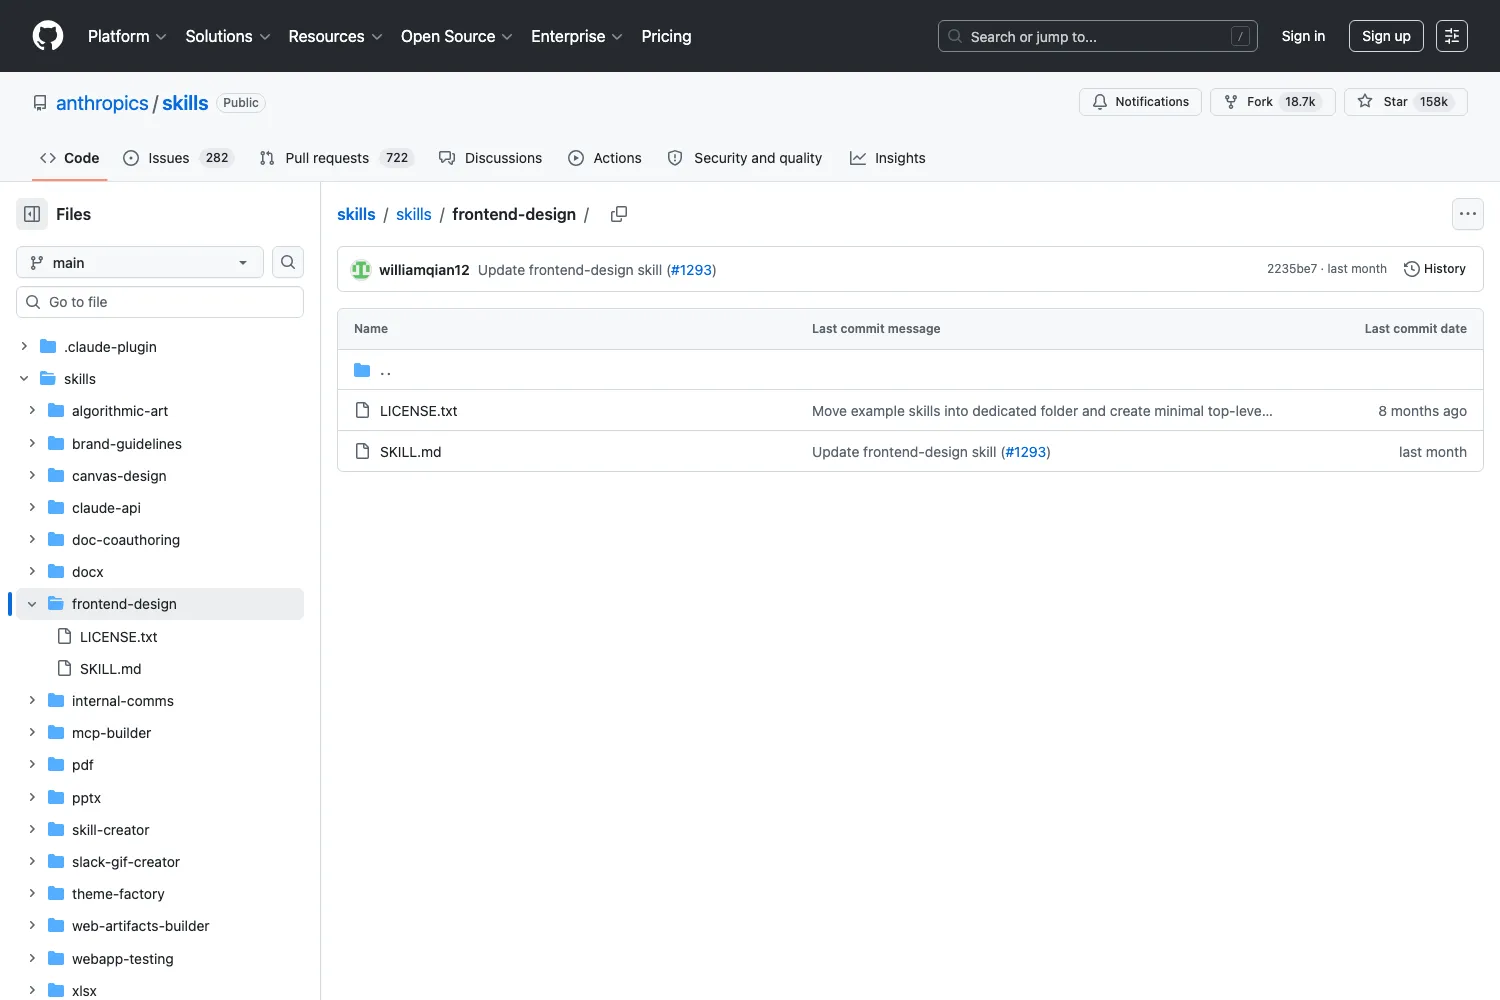View commit History
This screenshot has height=1000, width=1500.
click(1435, 269)
